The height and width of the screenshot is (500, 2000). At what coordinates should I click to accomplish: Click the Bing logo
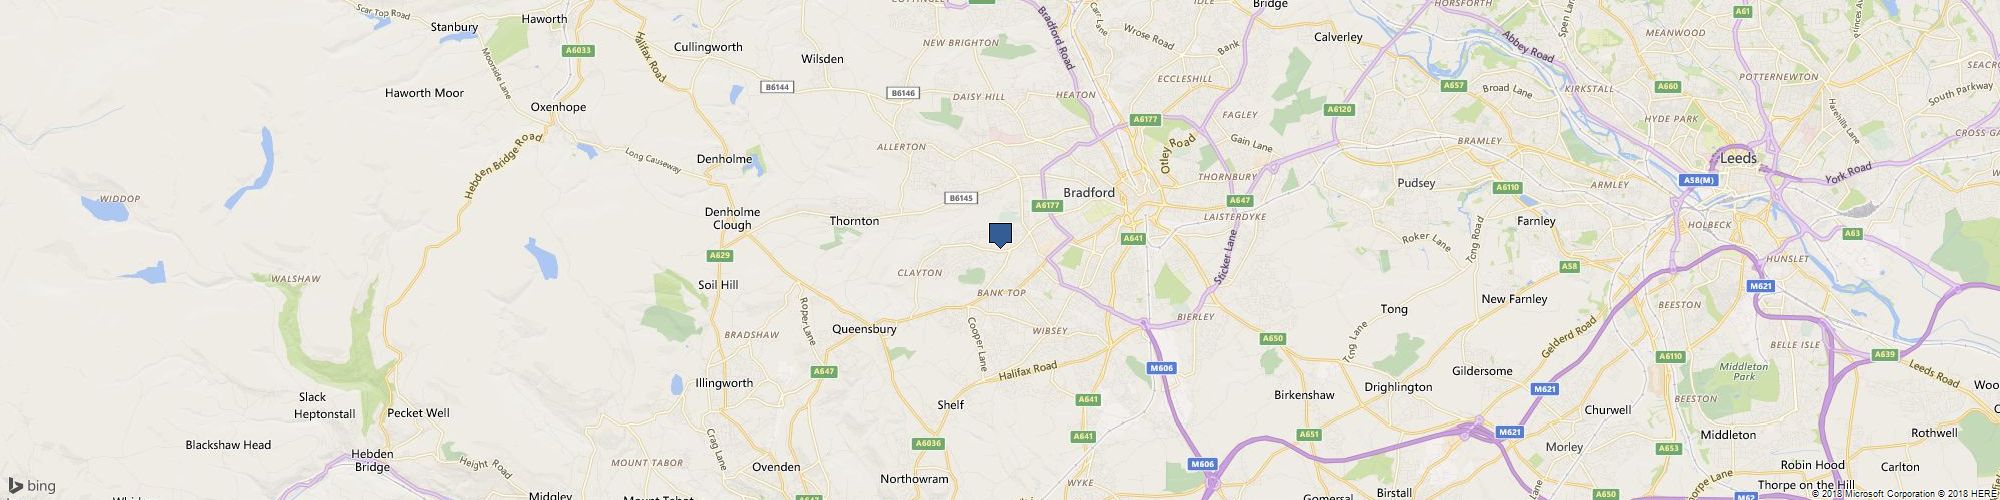pos(32,486)
